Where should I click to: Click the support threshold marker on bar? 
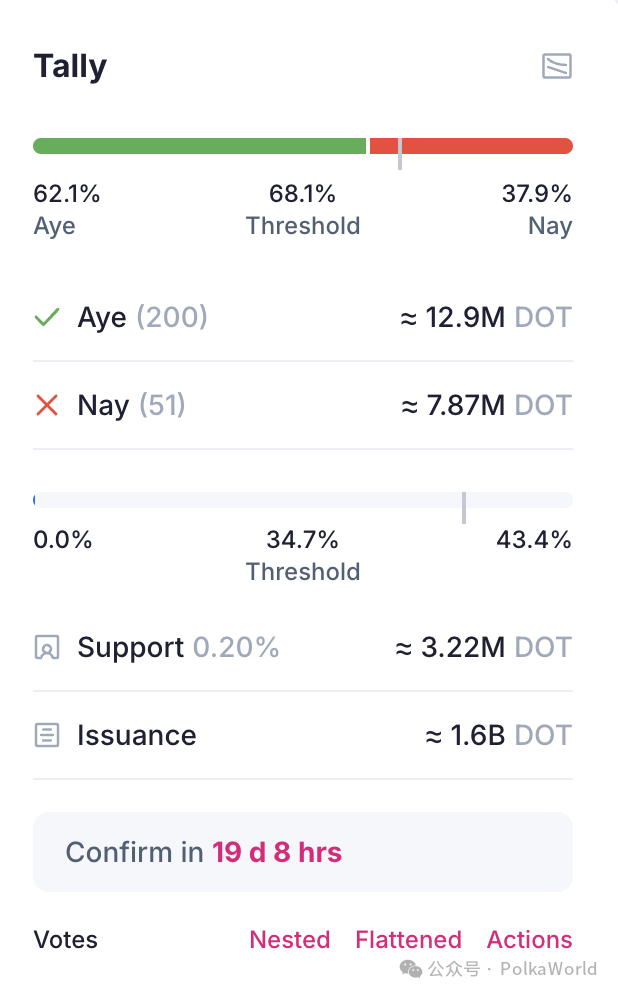[464, 507]
